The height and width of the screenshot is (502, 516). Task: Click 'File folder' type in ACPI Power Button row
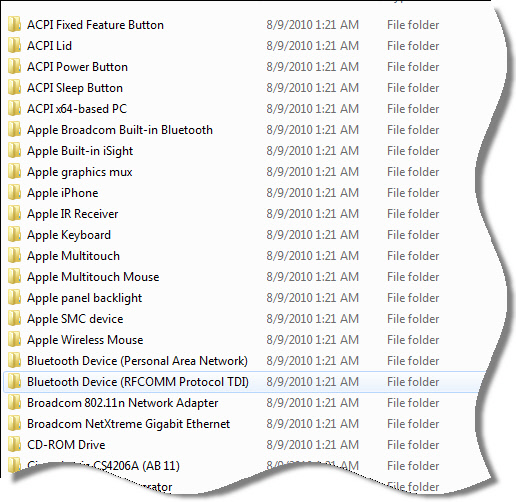pyautogui.click(x=413, y=67)
